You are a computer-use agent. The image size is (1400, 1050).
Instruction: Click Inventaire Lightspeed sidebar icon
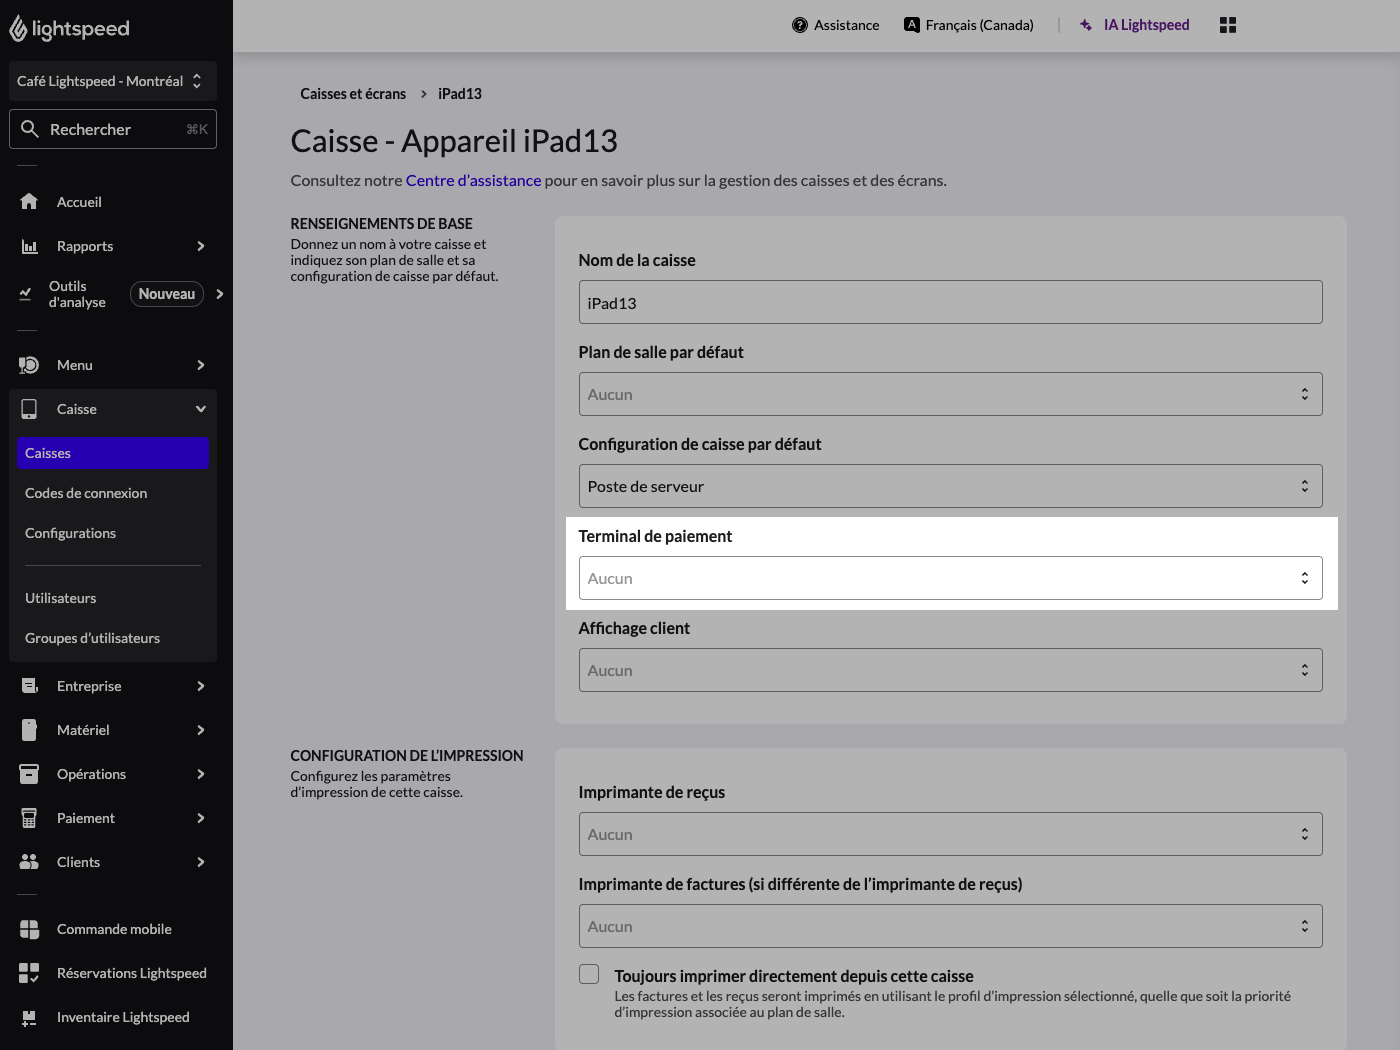[29, 1017]
